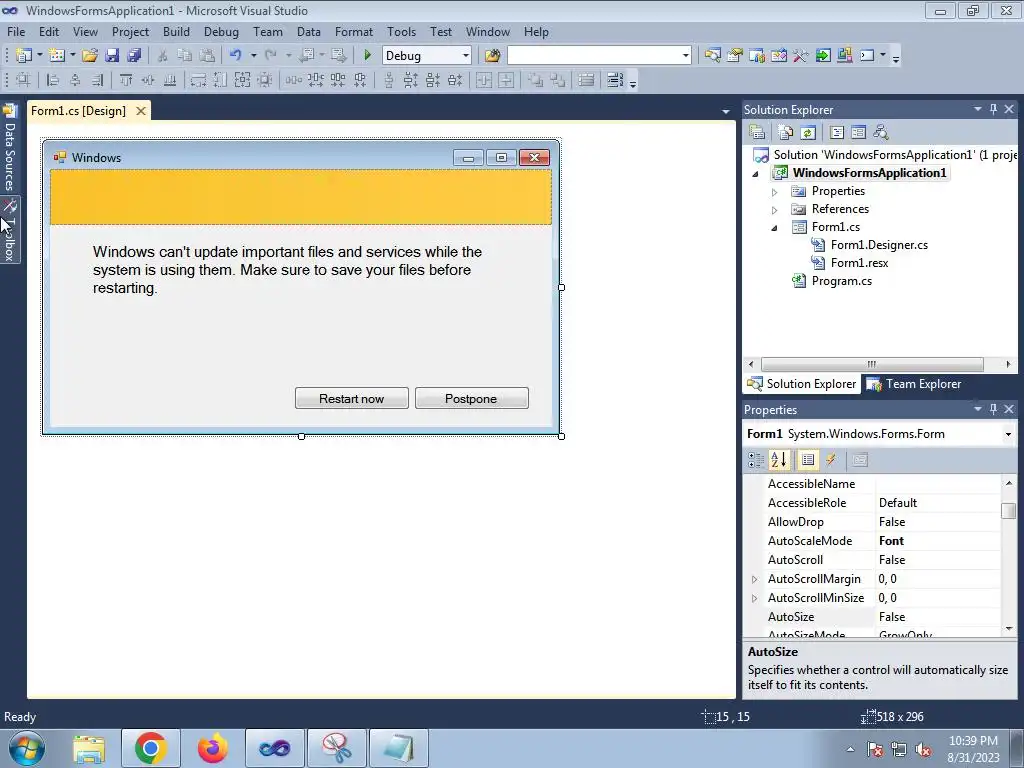Save the current file with the floppy icon

coord(112,56)
